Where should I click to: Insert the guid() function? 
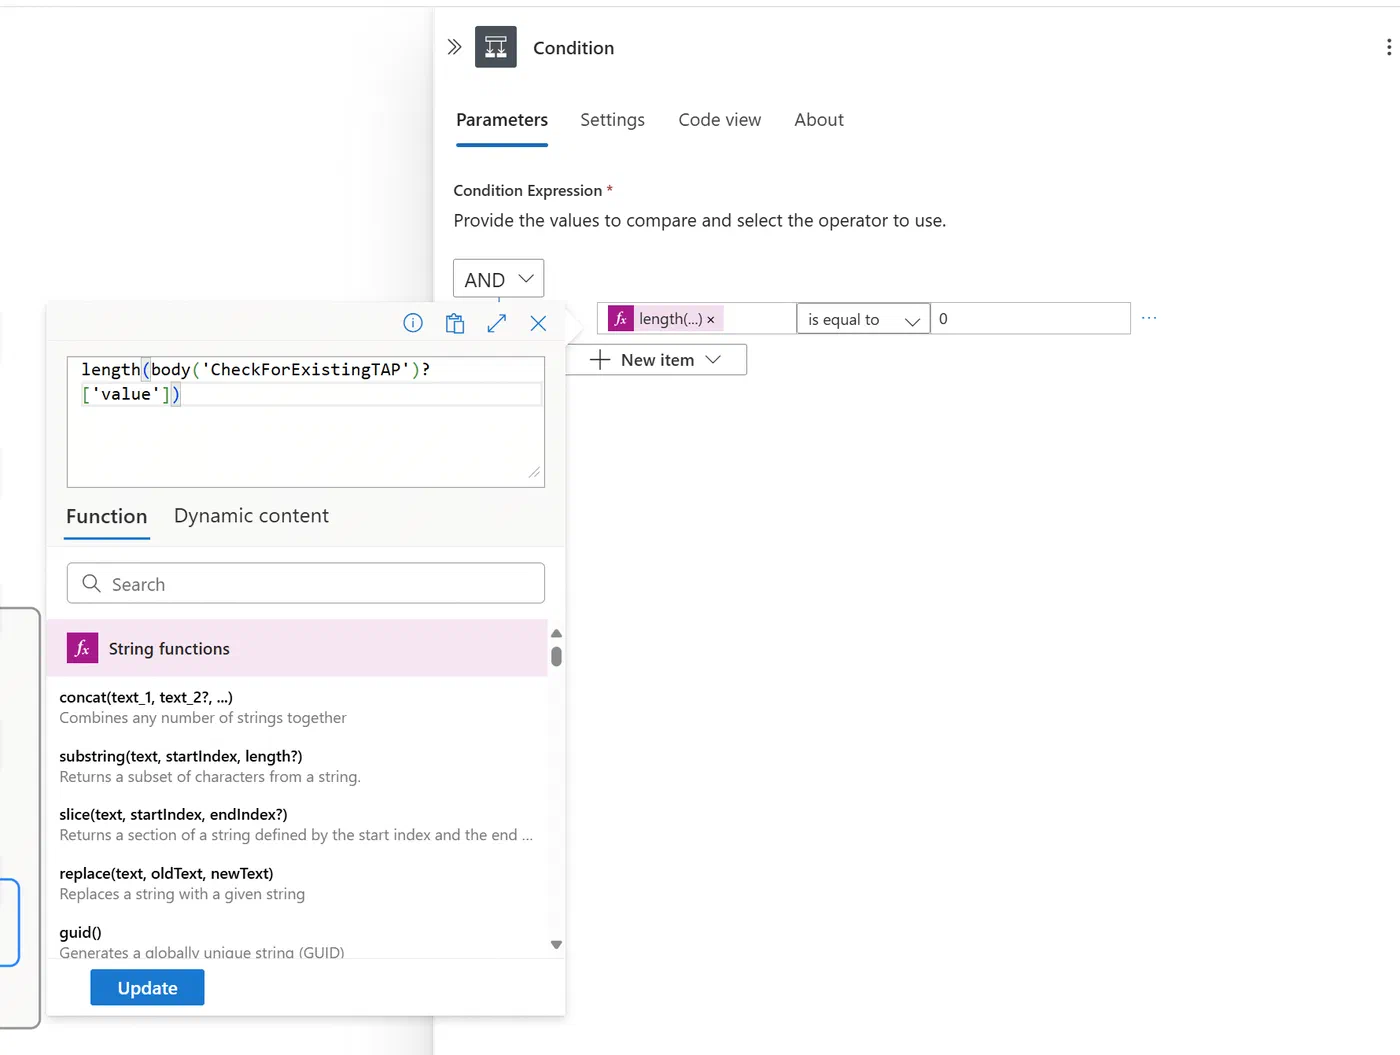coord(297,941)
